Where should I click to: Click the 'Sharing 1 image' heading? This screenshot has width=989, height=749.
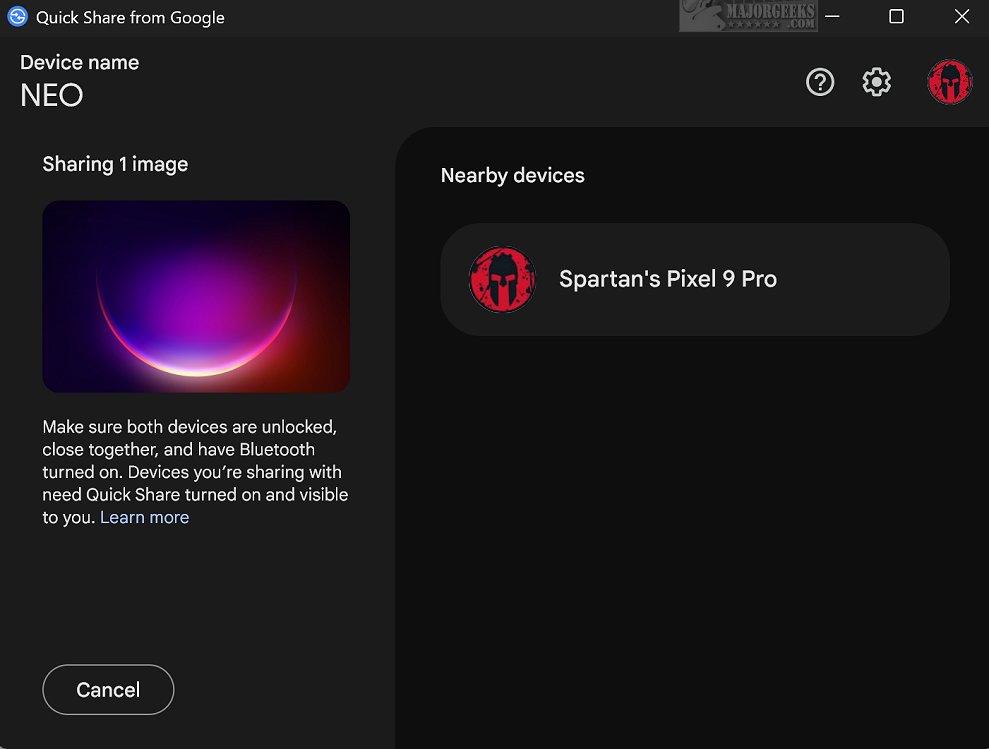click(x=115, y=164)
